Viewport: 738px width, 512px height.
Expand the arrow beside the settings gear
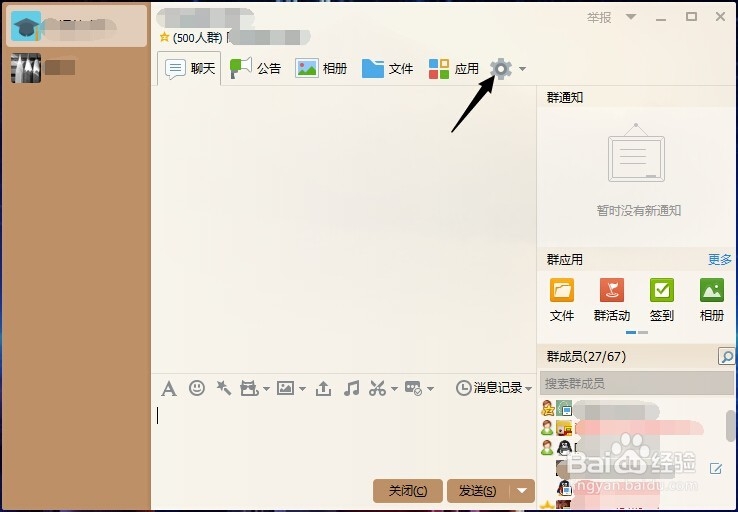coord(522,69)
